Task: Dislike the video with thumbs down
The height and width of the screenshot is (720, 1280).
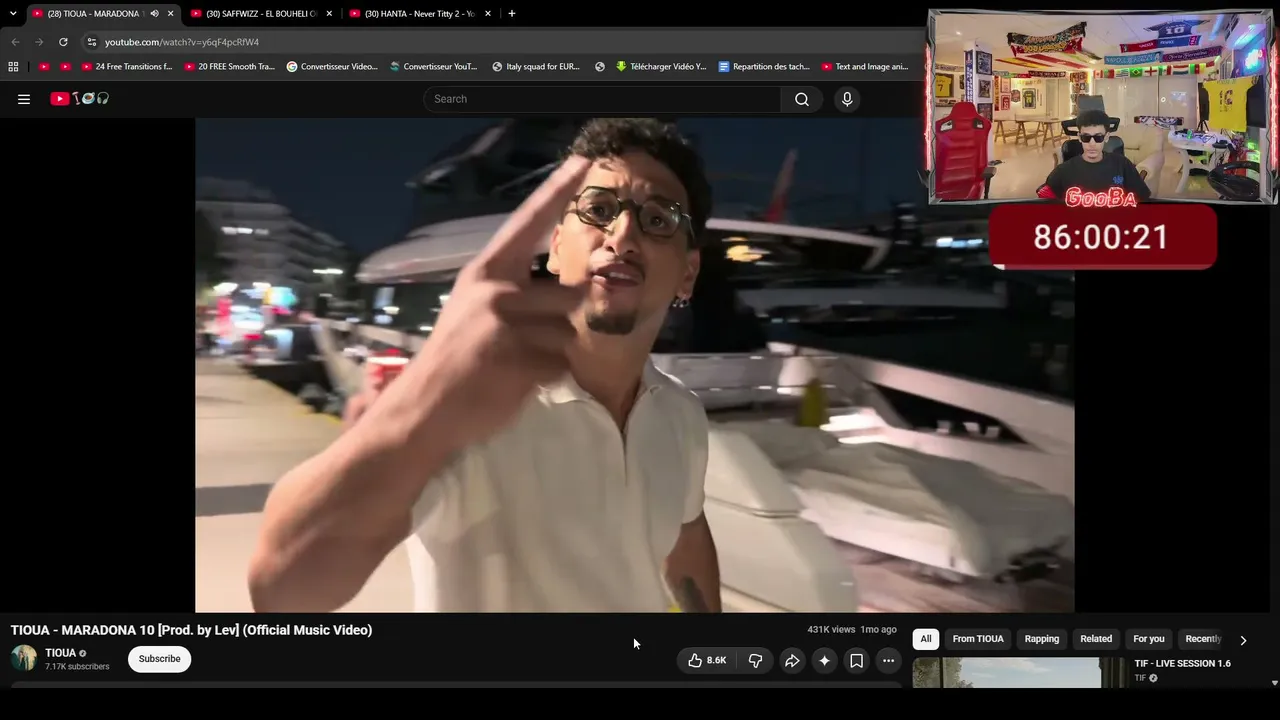Action: (x=755, y=660)
